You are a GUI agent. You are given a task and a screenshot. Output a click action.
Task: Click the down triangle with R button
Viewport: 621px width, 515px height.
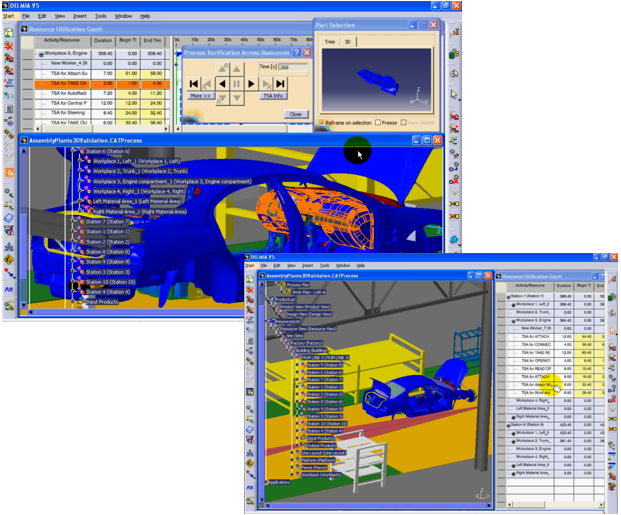(223, 98)
